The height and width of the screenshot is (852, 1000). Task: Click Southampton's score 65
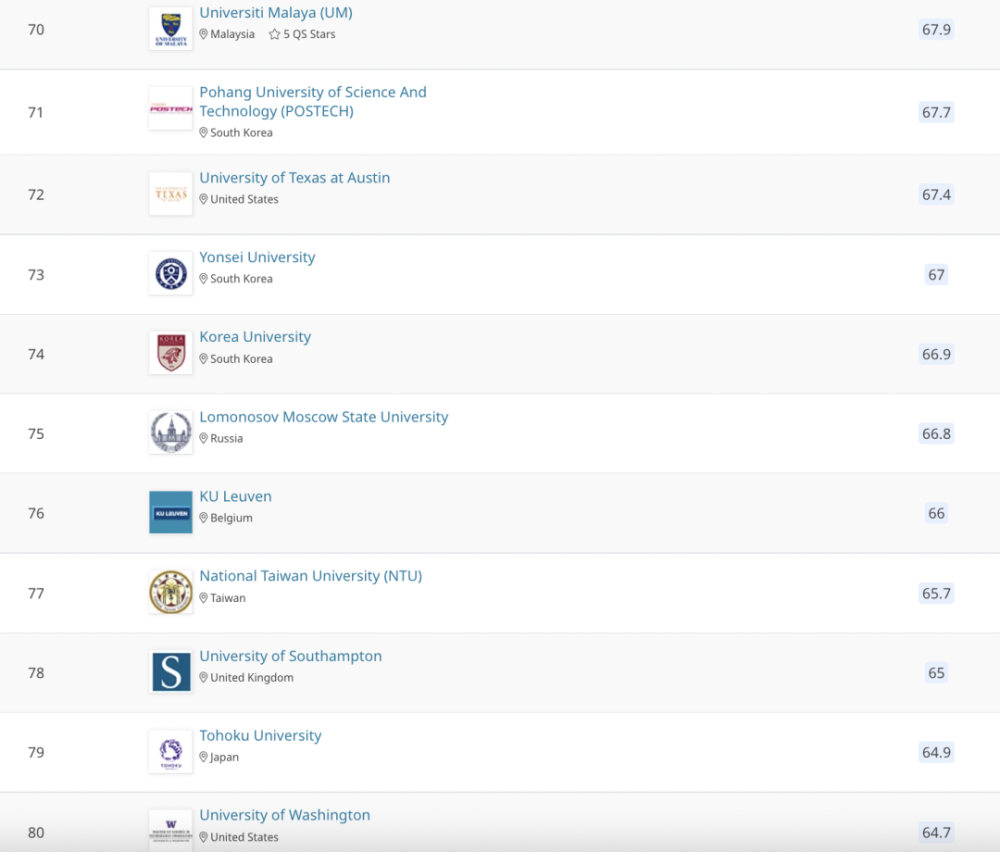pyautogui.click(x=936, y=673)
